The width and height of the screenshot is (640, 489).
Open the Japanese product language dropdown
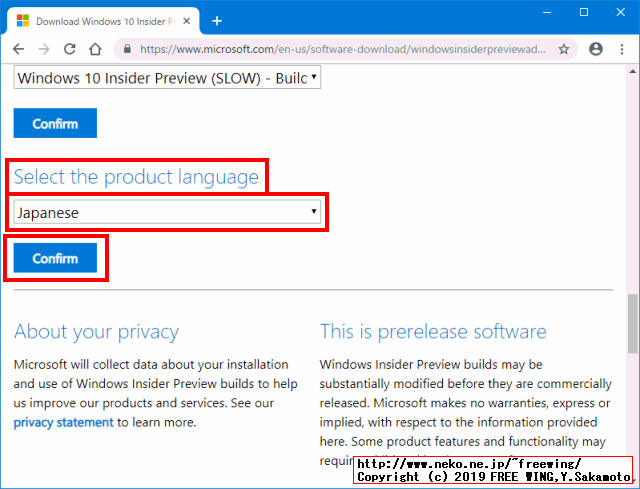click(167, 212)
